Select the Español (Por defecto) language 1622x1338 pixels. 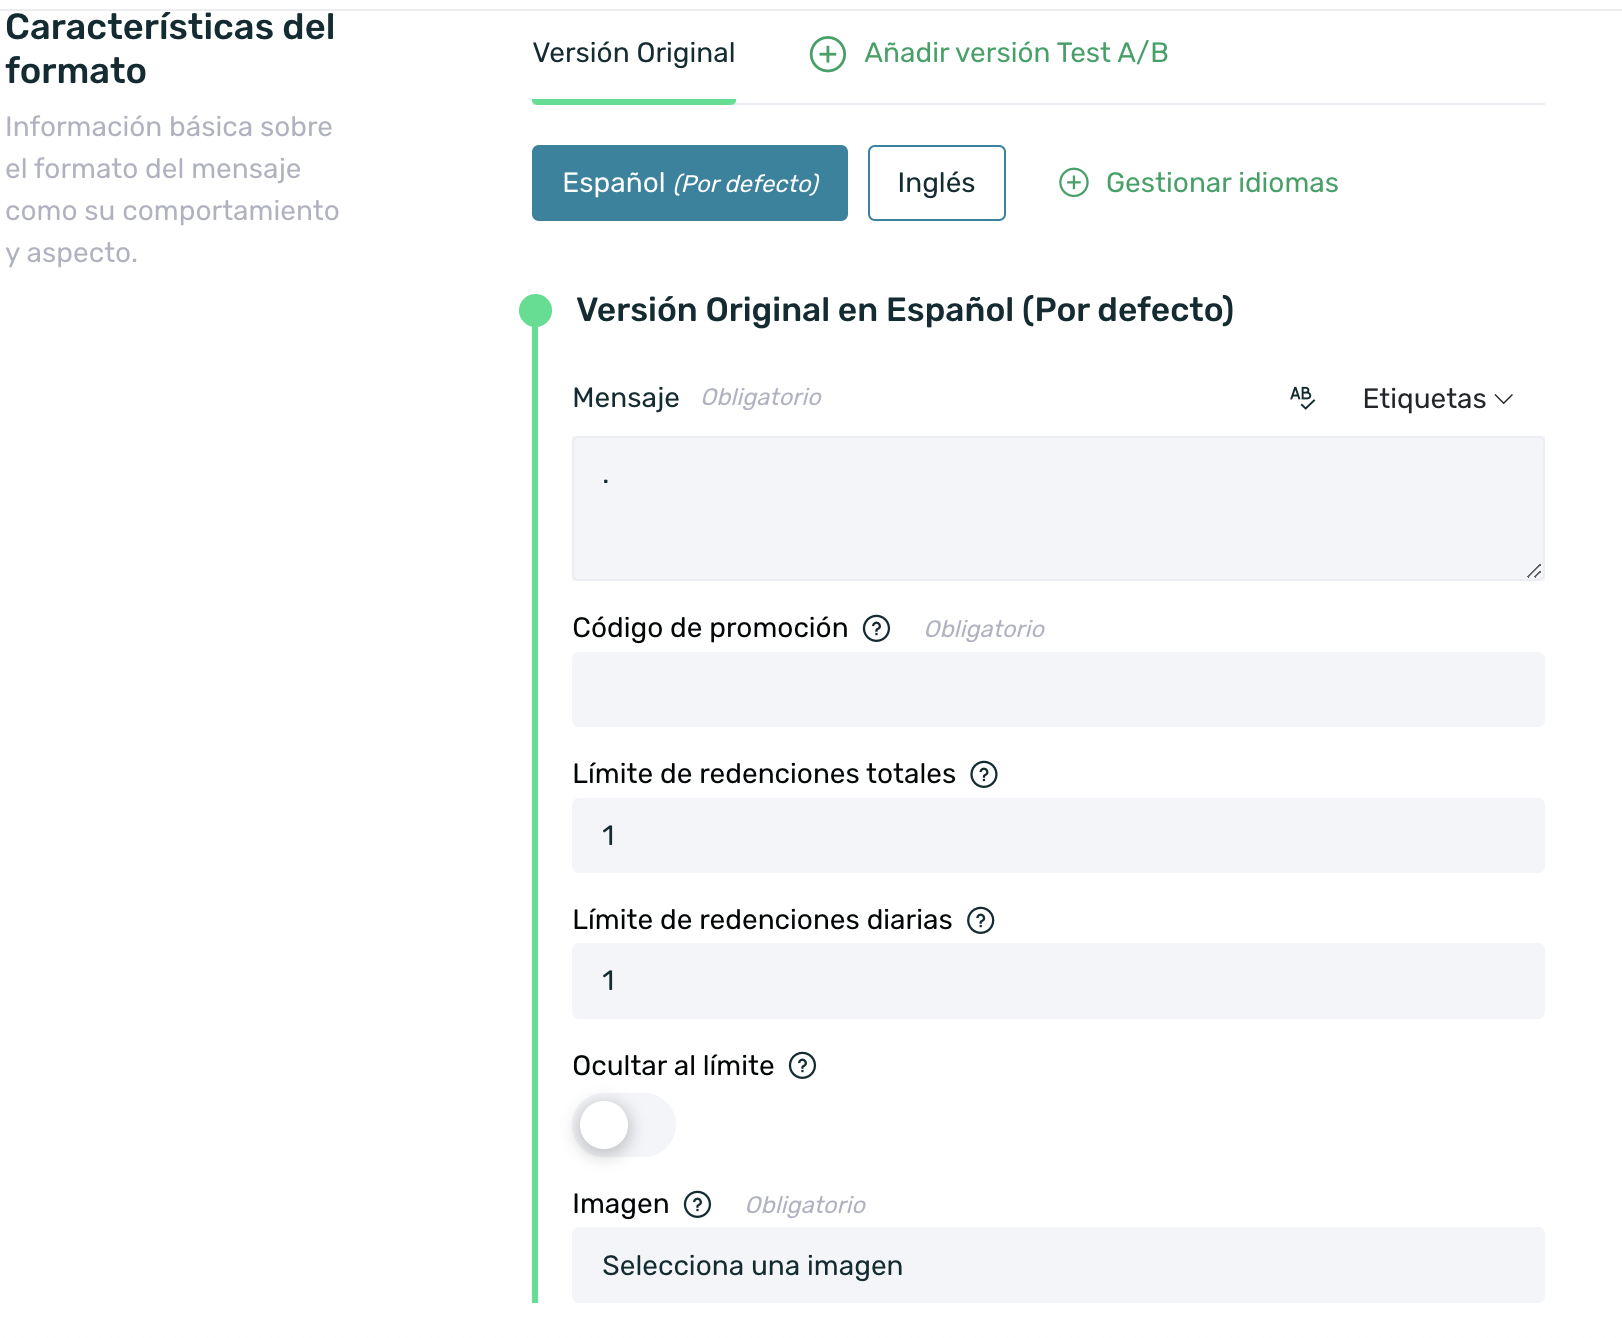(x=690, y=183)
